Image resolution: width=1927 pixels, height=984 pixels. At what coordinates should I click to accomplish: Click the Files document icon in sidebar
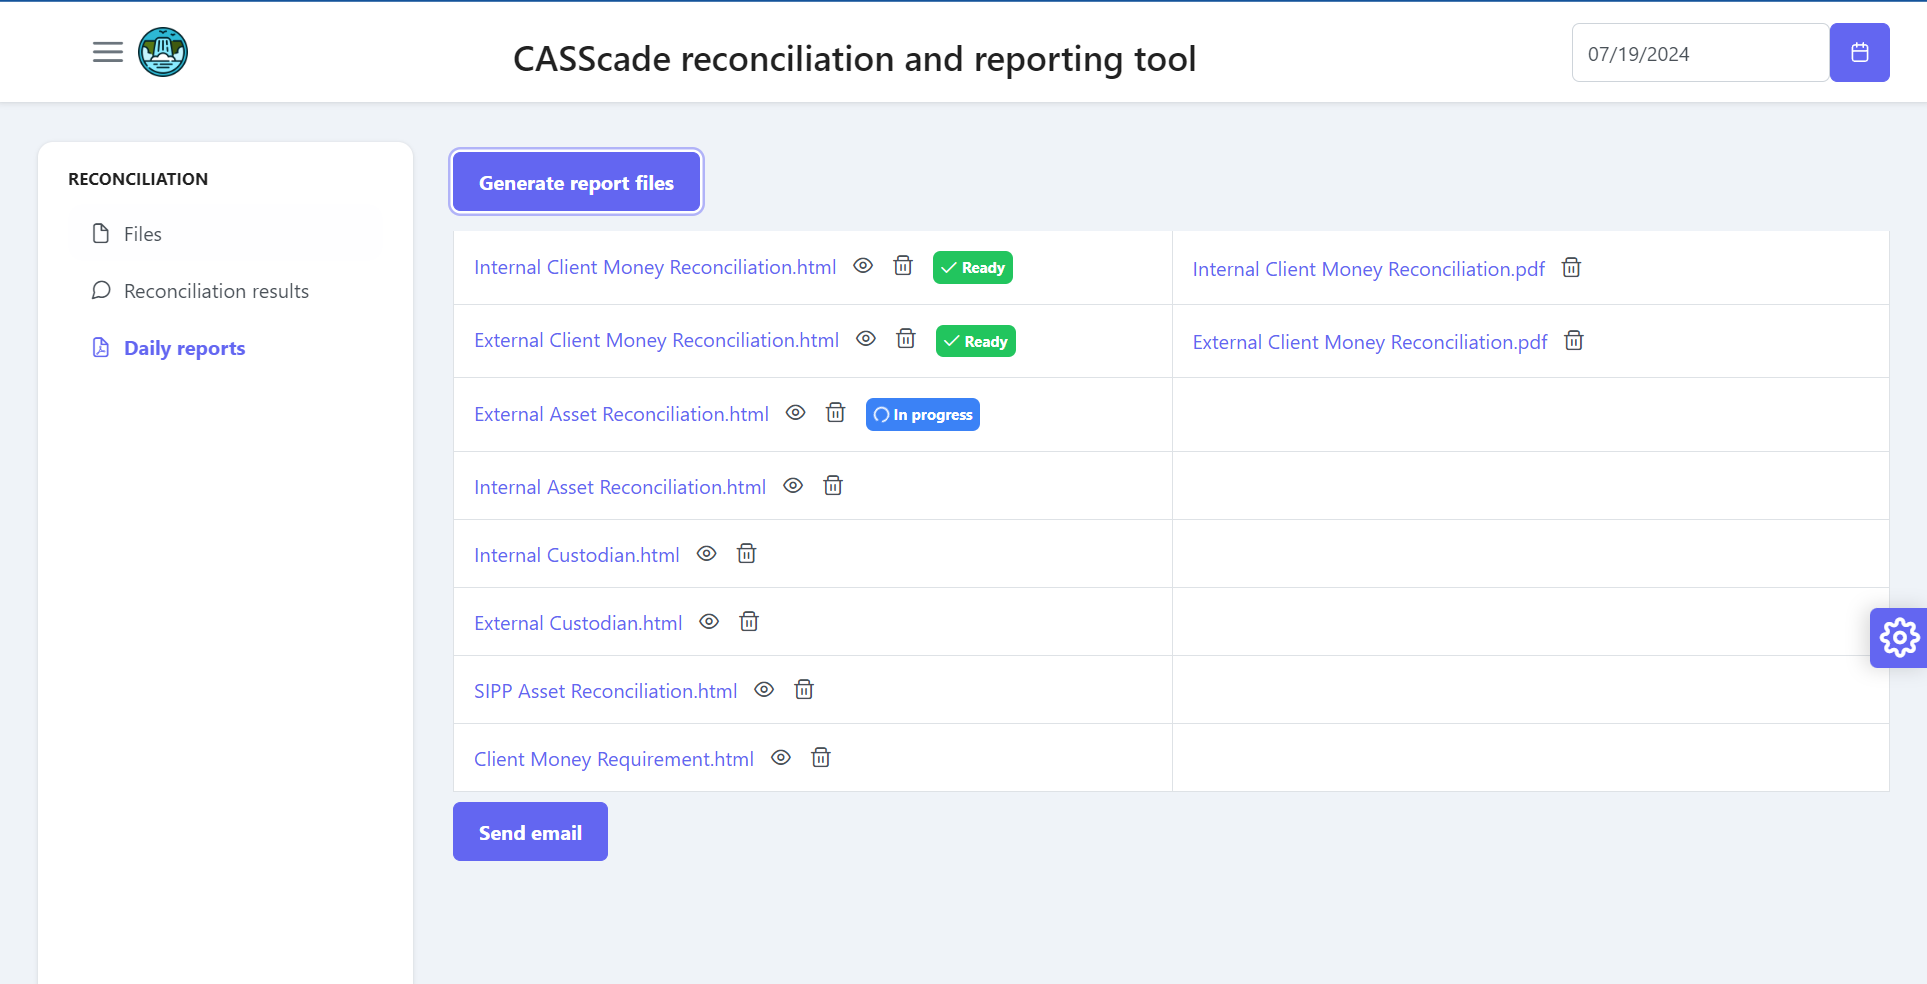[100, 232]
